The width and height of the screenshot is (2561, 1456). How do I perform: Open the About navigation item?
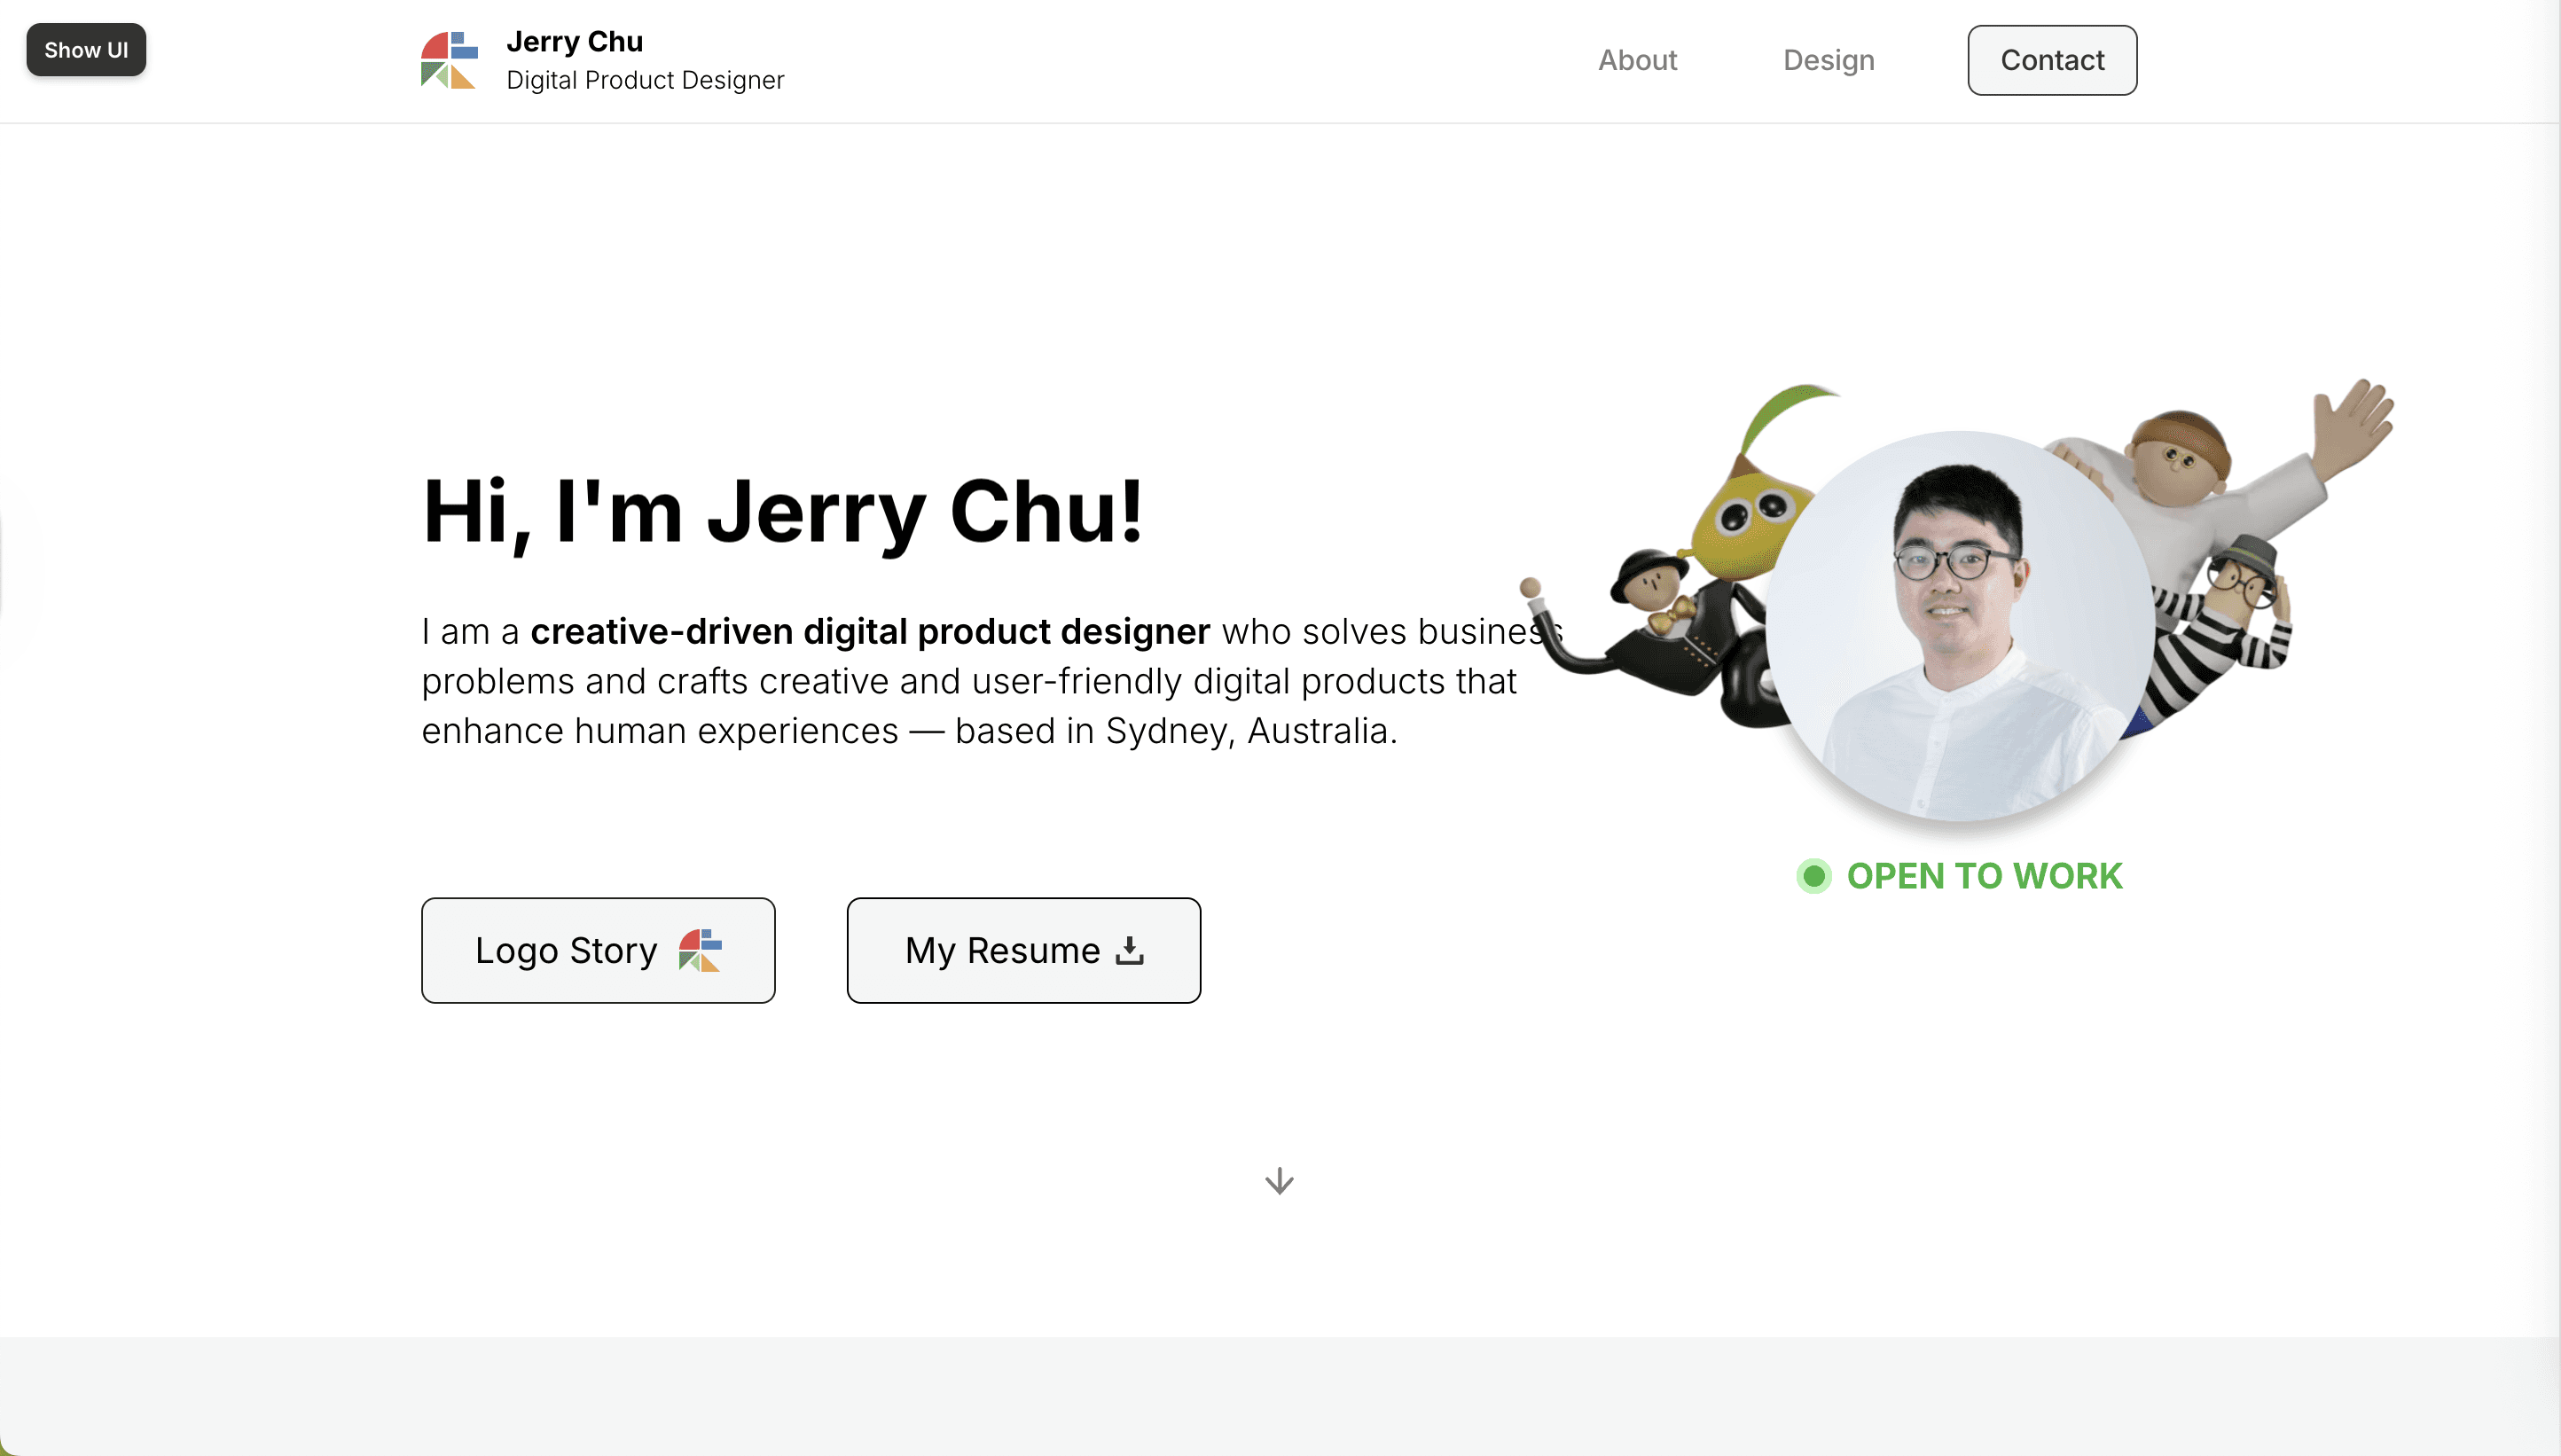[x=1637, y=60]
